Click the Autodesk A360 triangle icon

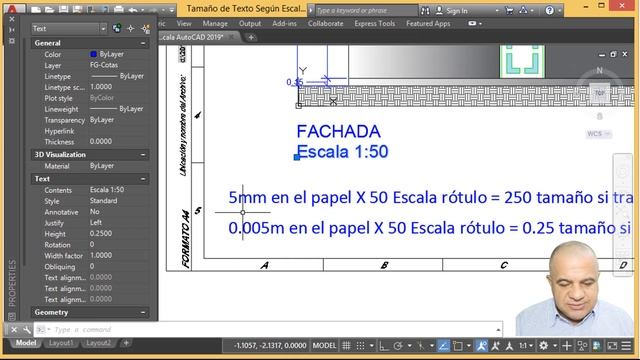tap(524, 11)
